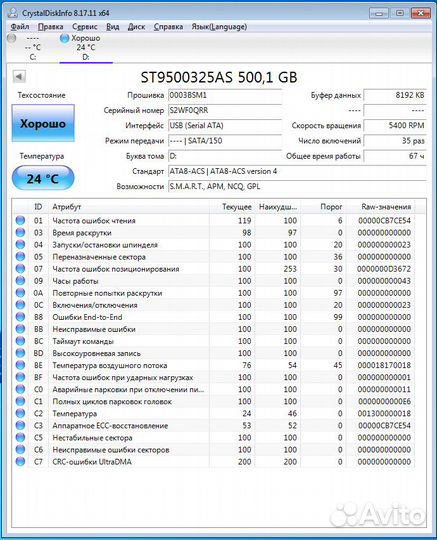Image resolution: width=437 pixels, height=540 pixels.
Task: Click the Прошивка field 0003BSM1
Action: (225, 95)
